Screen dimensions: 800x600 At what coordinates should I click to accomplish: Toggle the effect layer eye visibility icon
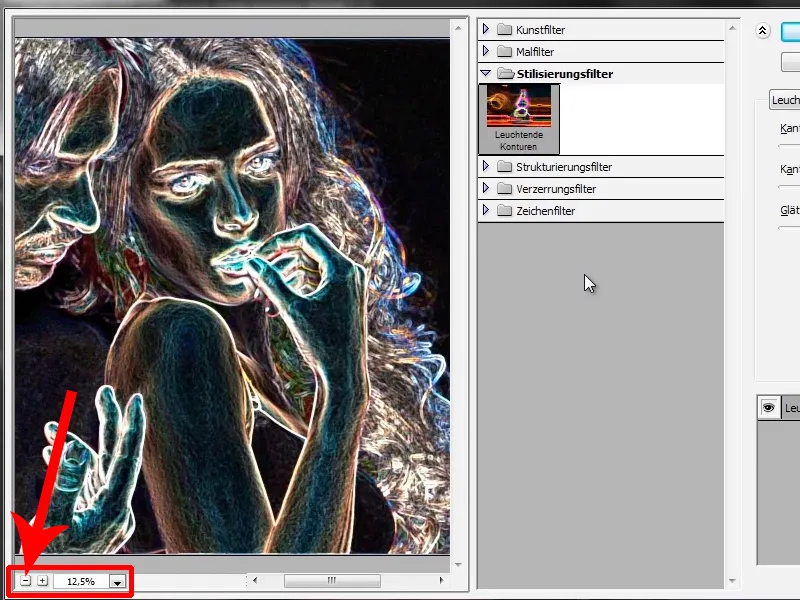pos(768,408)
